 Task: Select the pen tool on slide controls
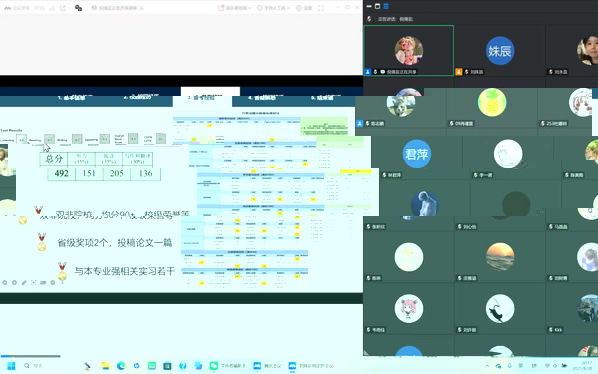[24, 283]
